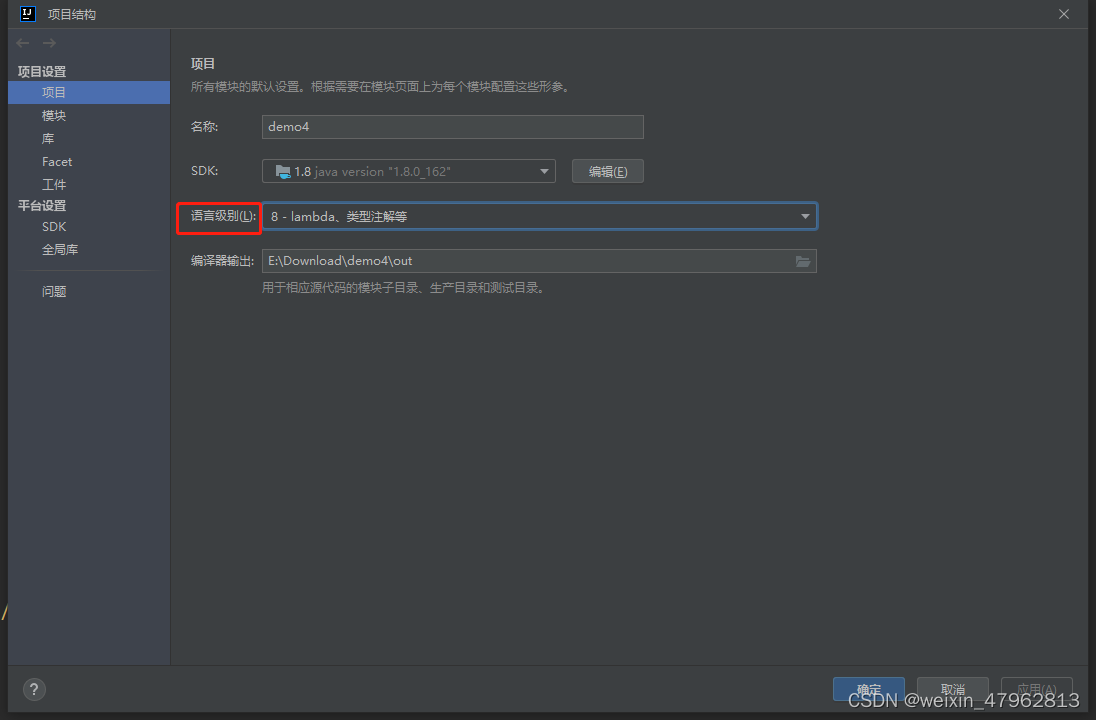The image size is (1096, 720).
Task: Confirm settings with the 确定 button
Action: tap(868, 689)
